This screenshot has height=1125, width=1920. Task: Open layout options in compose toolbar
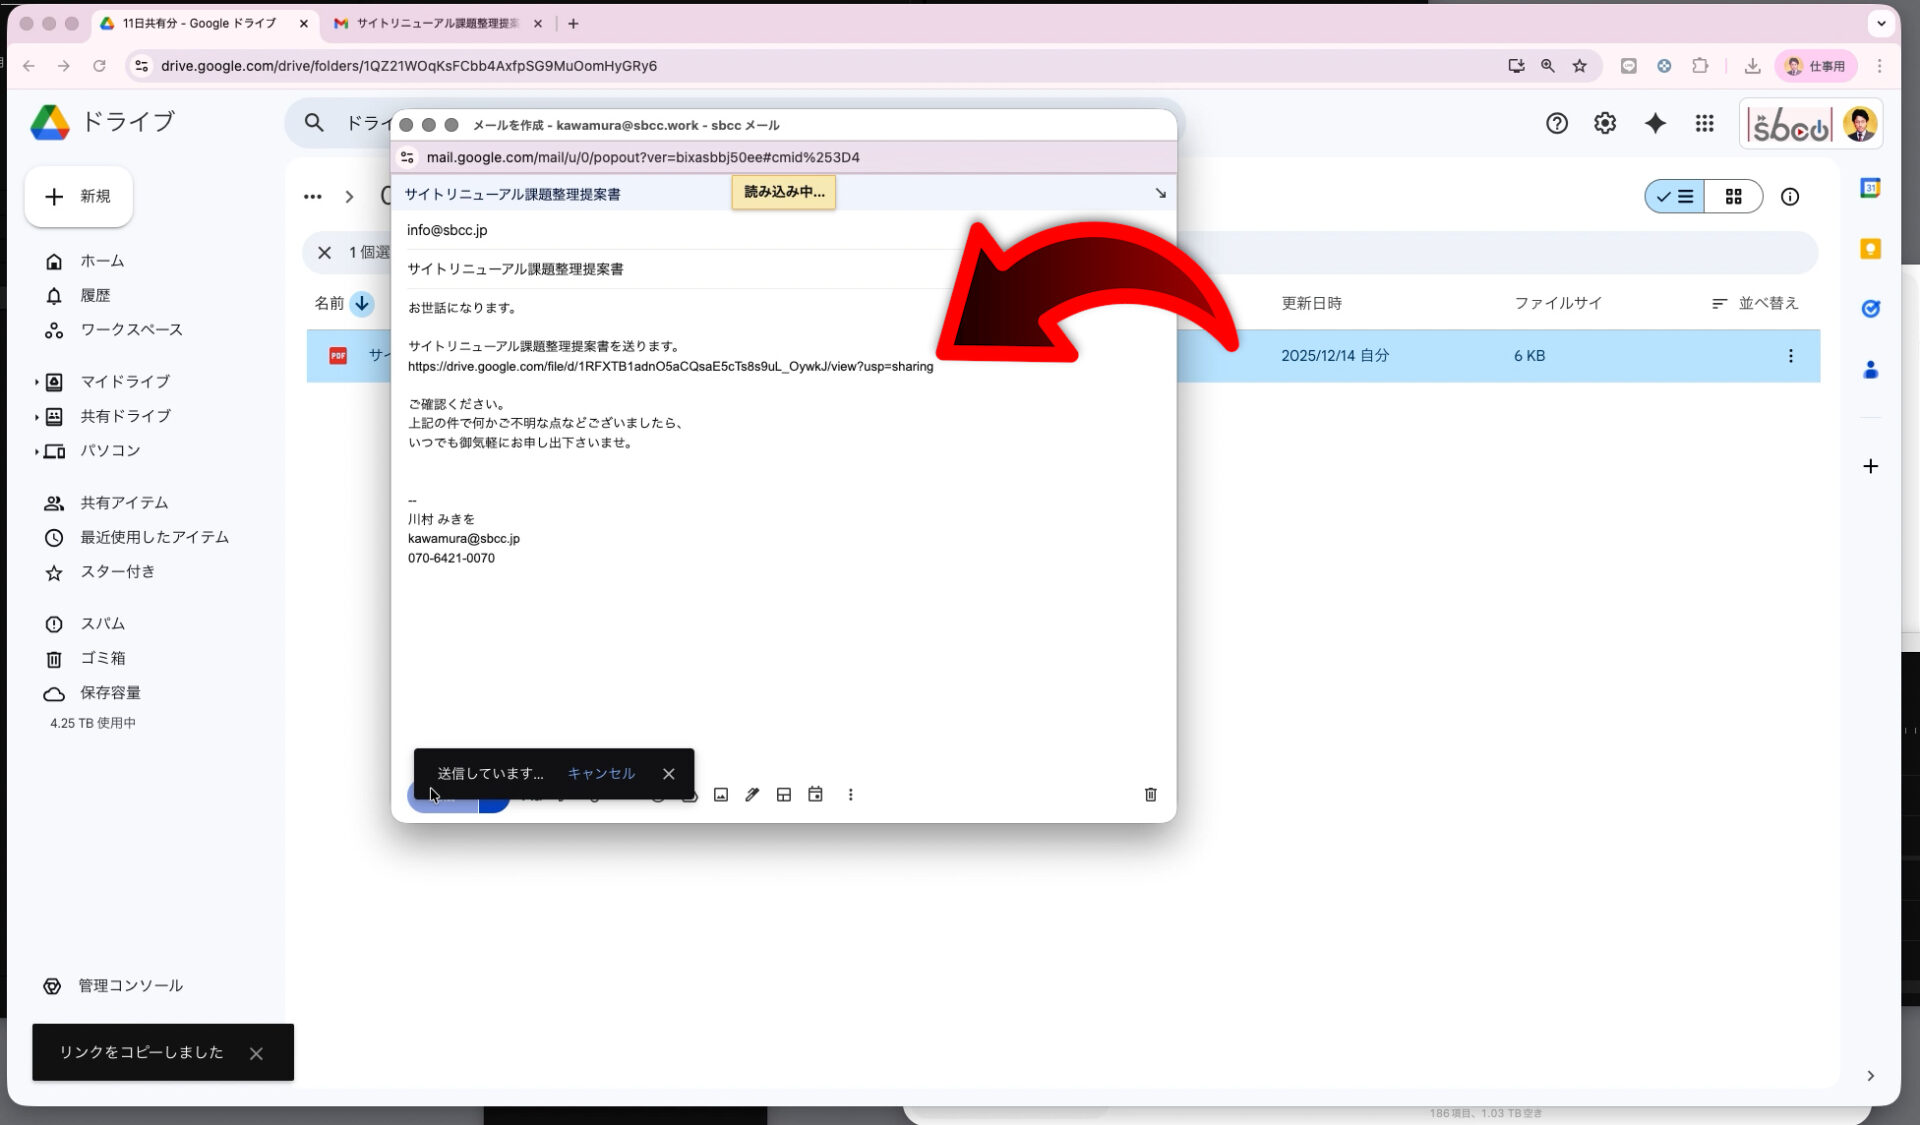point(784,794)
